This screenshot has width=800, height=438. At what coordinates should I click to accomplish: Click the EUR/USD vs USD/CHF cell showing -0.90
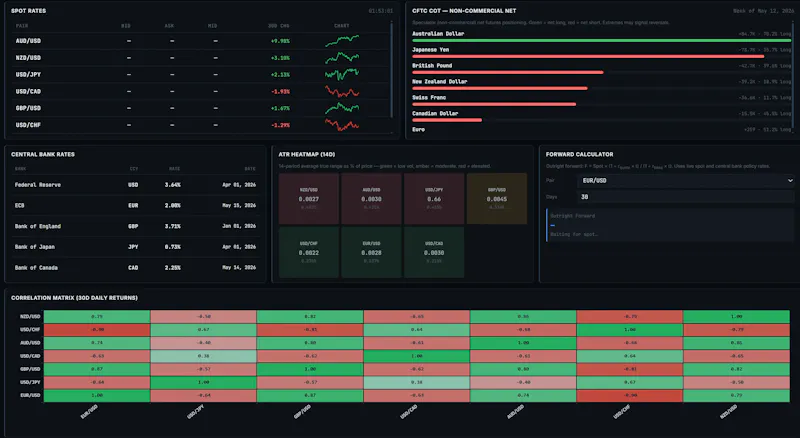[x=630, y=395]
